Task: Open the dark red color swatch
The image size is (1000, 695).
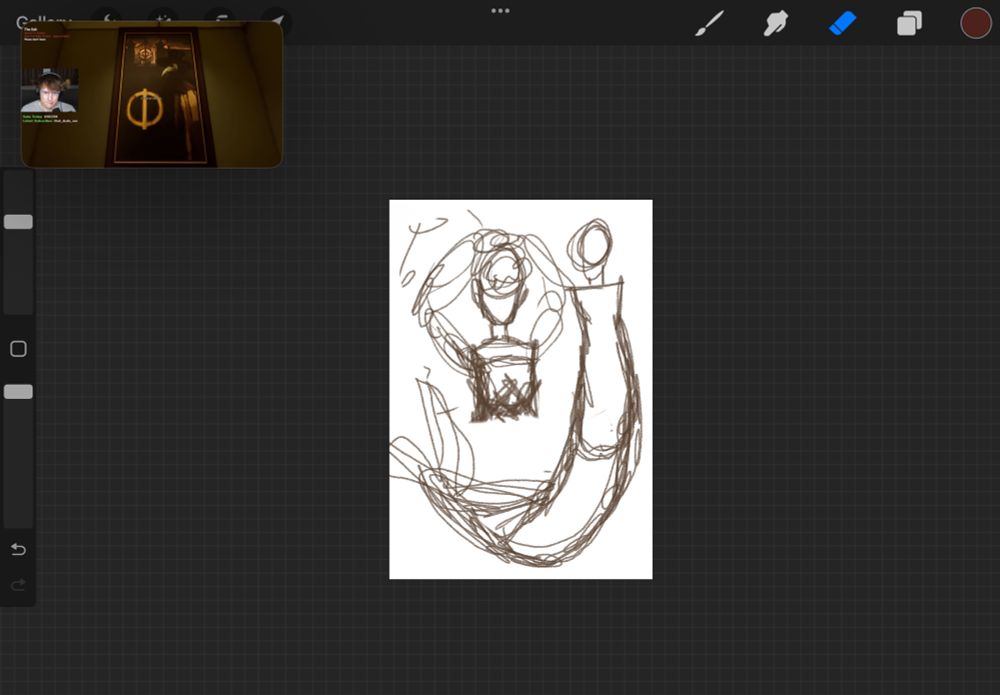Action: (975, 23)
